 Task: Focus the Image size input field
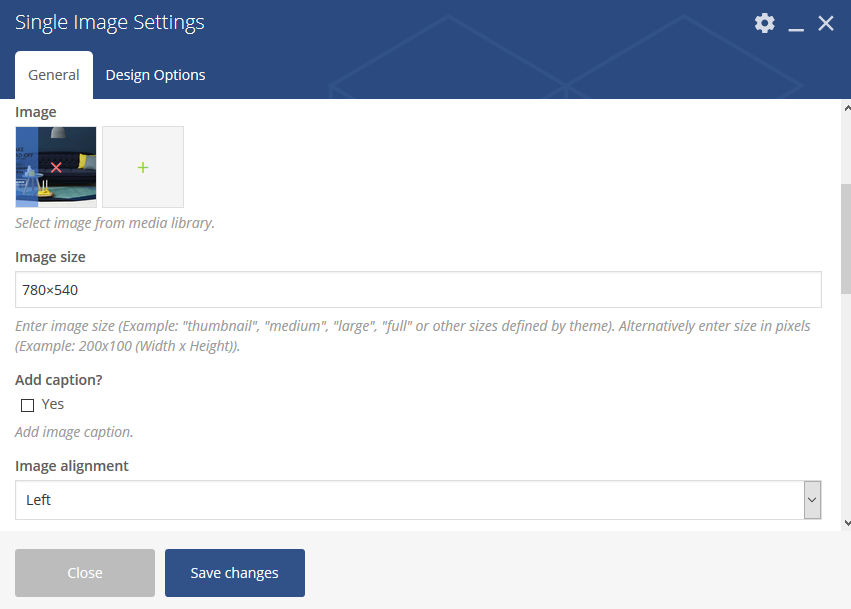pyautogui.click(x=418, y=290)
